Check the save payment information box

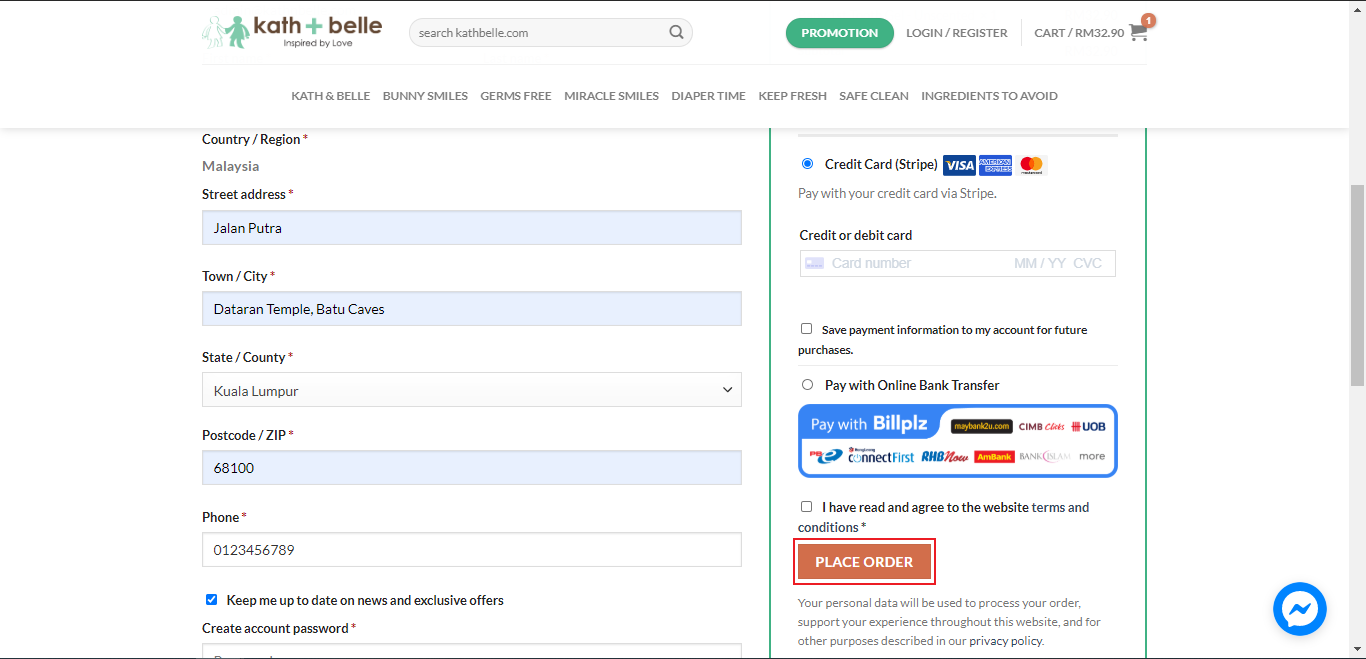coord(807,329)
